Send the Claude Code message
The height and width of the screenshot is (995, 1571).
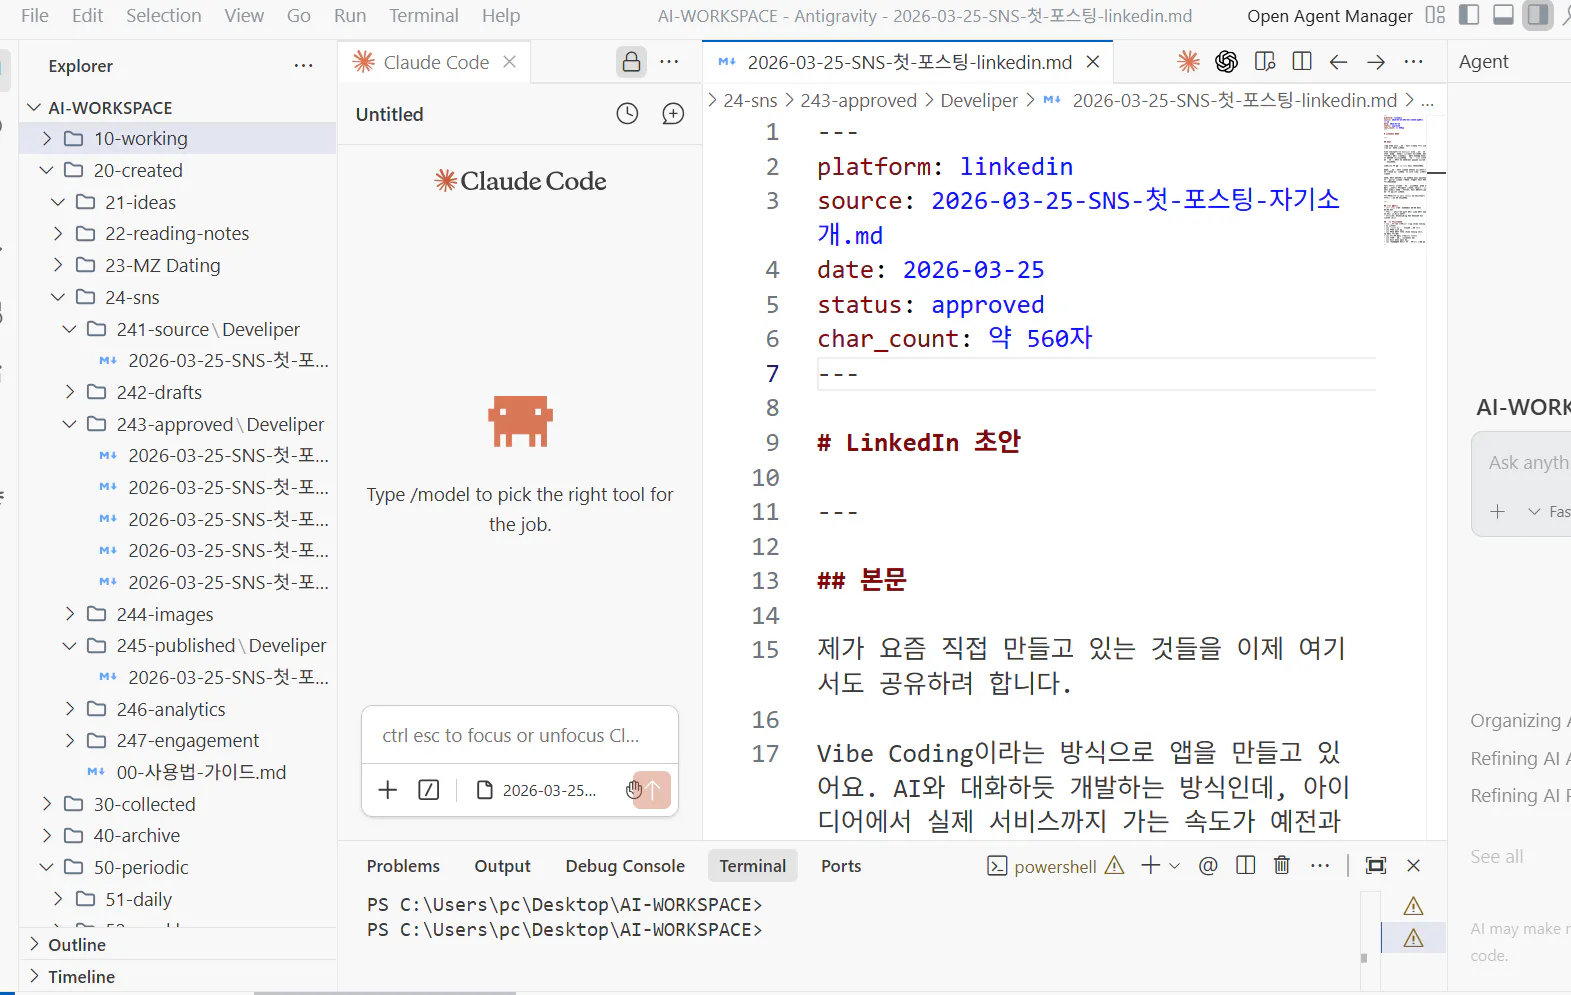654,790
